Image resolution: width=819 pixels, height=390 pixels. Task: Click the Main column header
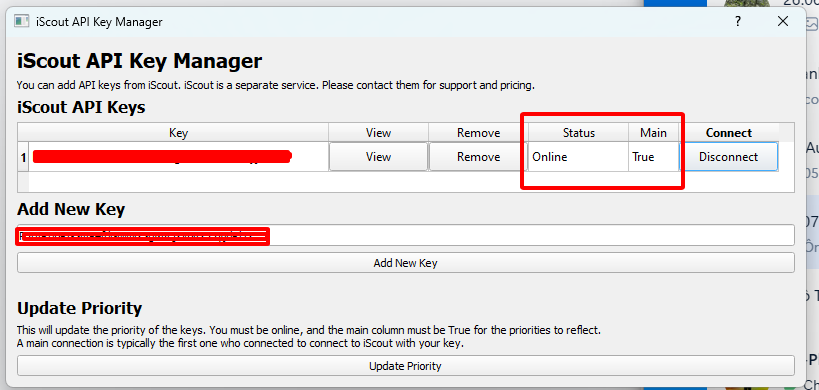click(653, 133)
